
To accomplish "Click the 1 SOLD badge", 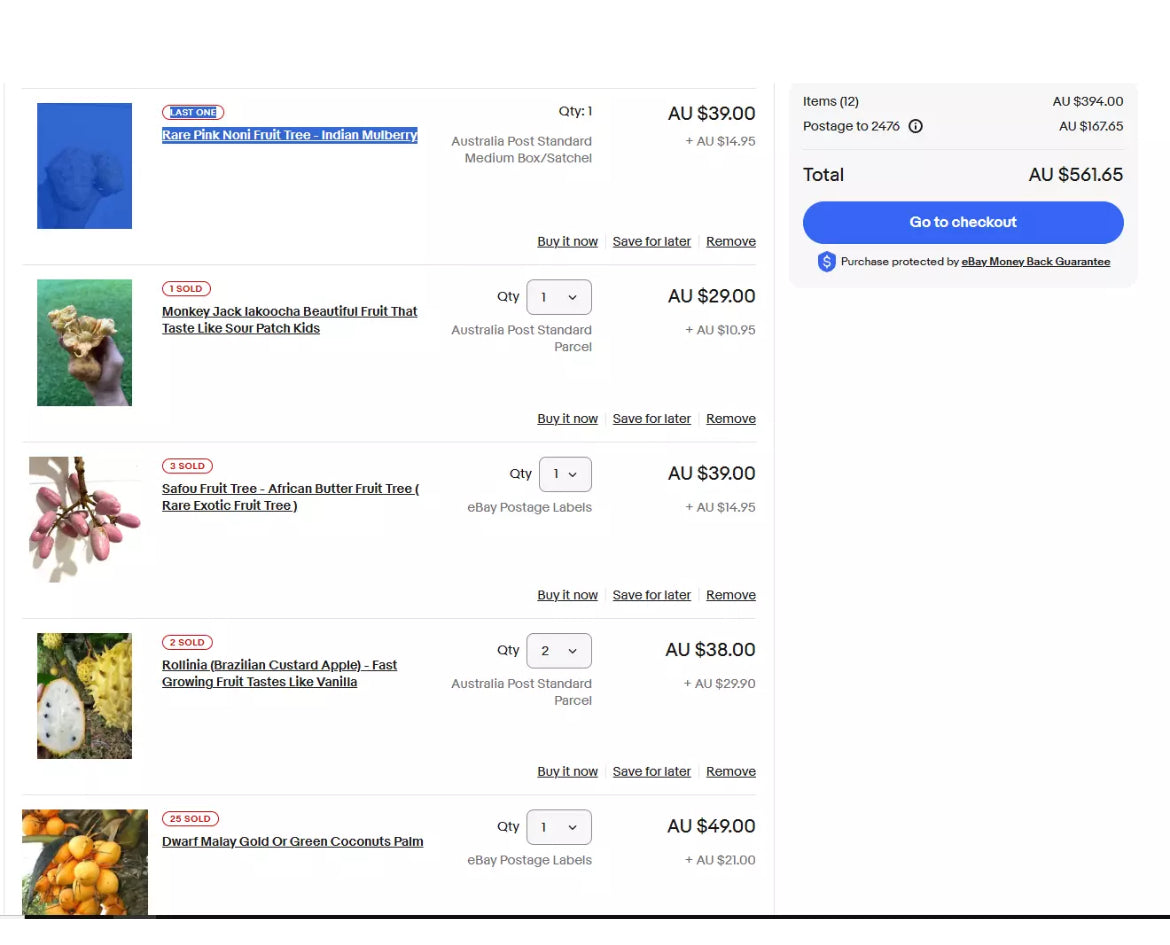I will tap(186, 289).
